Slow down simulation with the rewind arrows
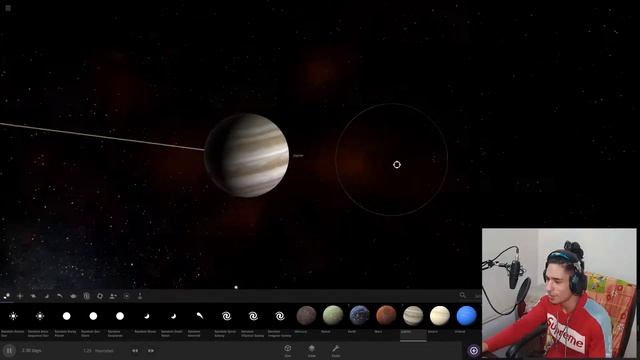Image resolution: width=640 pixels, height=360 pixels. click(x=135, y=351)
